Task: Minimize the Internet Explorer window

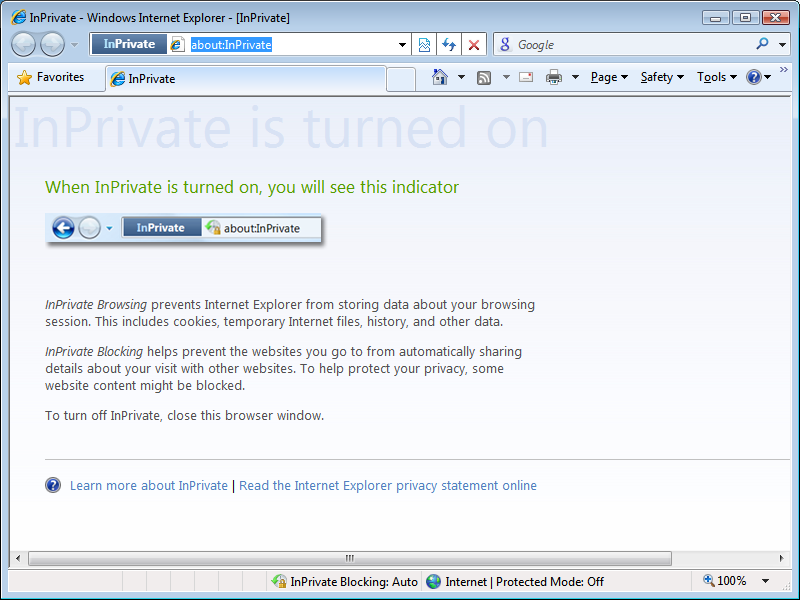Action: pos(715,18)
